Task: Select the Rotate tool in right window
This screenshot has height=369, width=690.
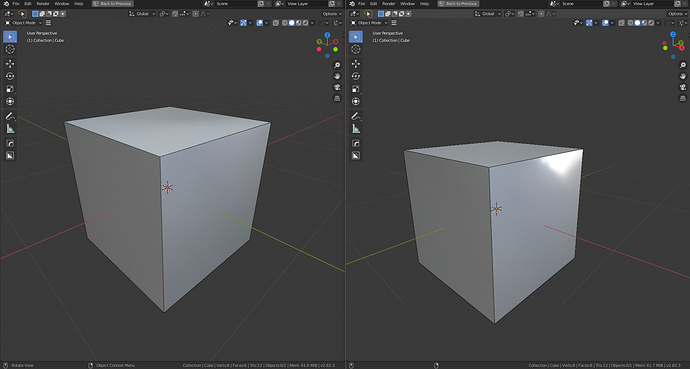Action: pos(356,76)
